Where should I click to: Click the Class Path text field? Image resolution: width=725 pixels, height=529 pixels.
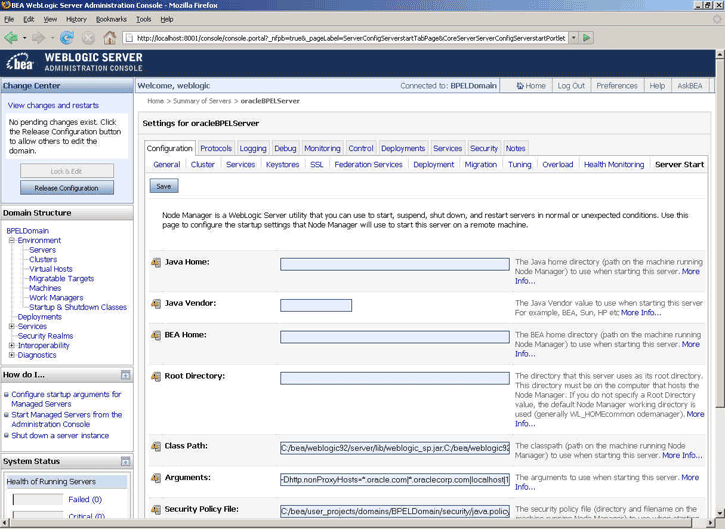point(394,448)
